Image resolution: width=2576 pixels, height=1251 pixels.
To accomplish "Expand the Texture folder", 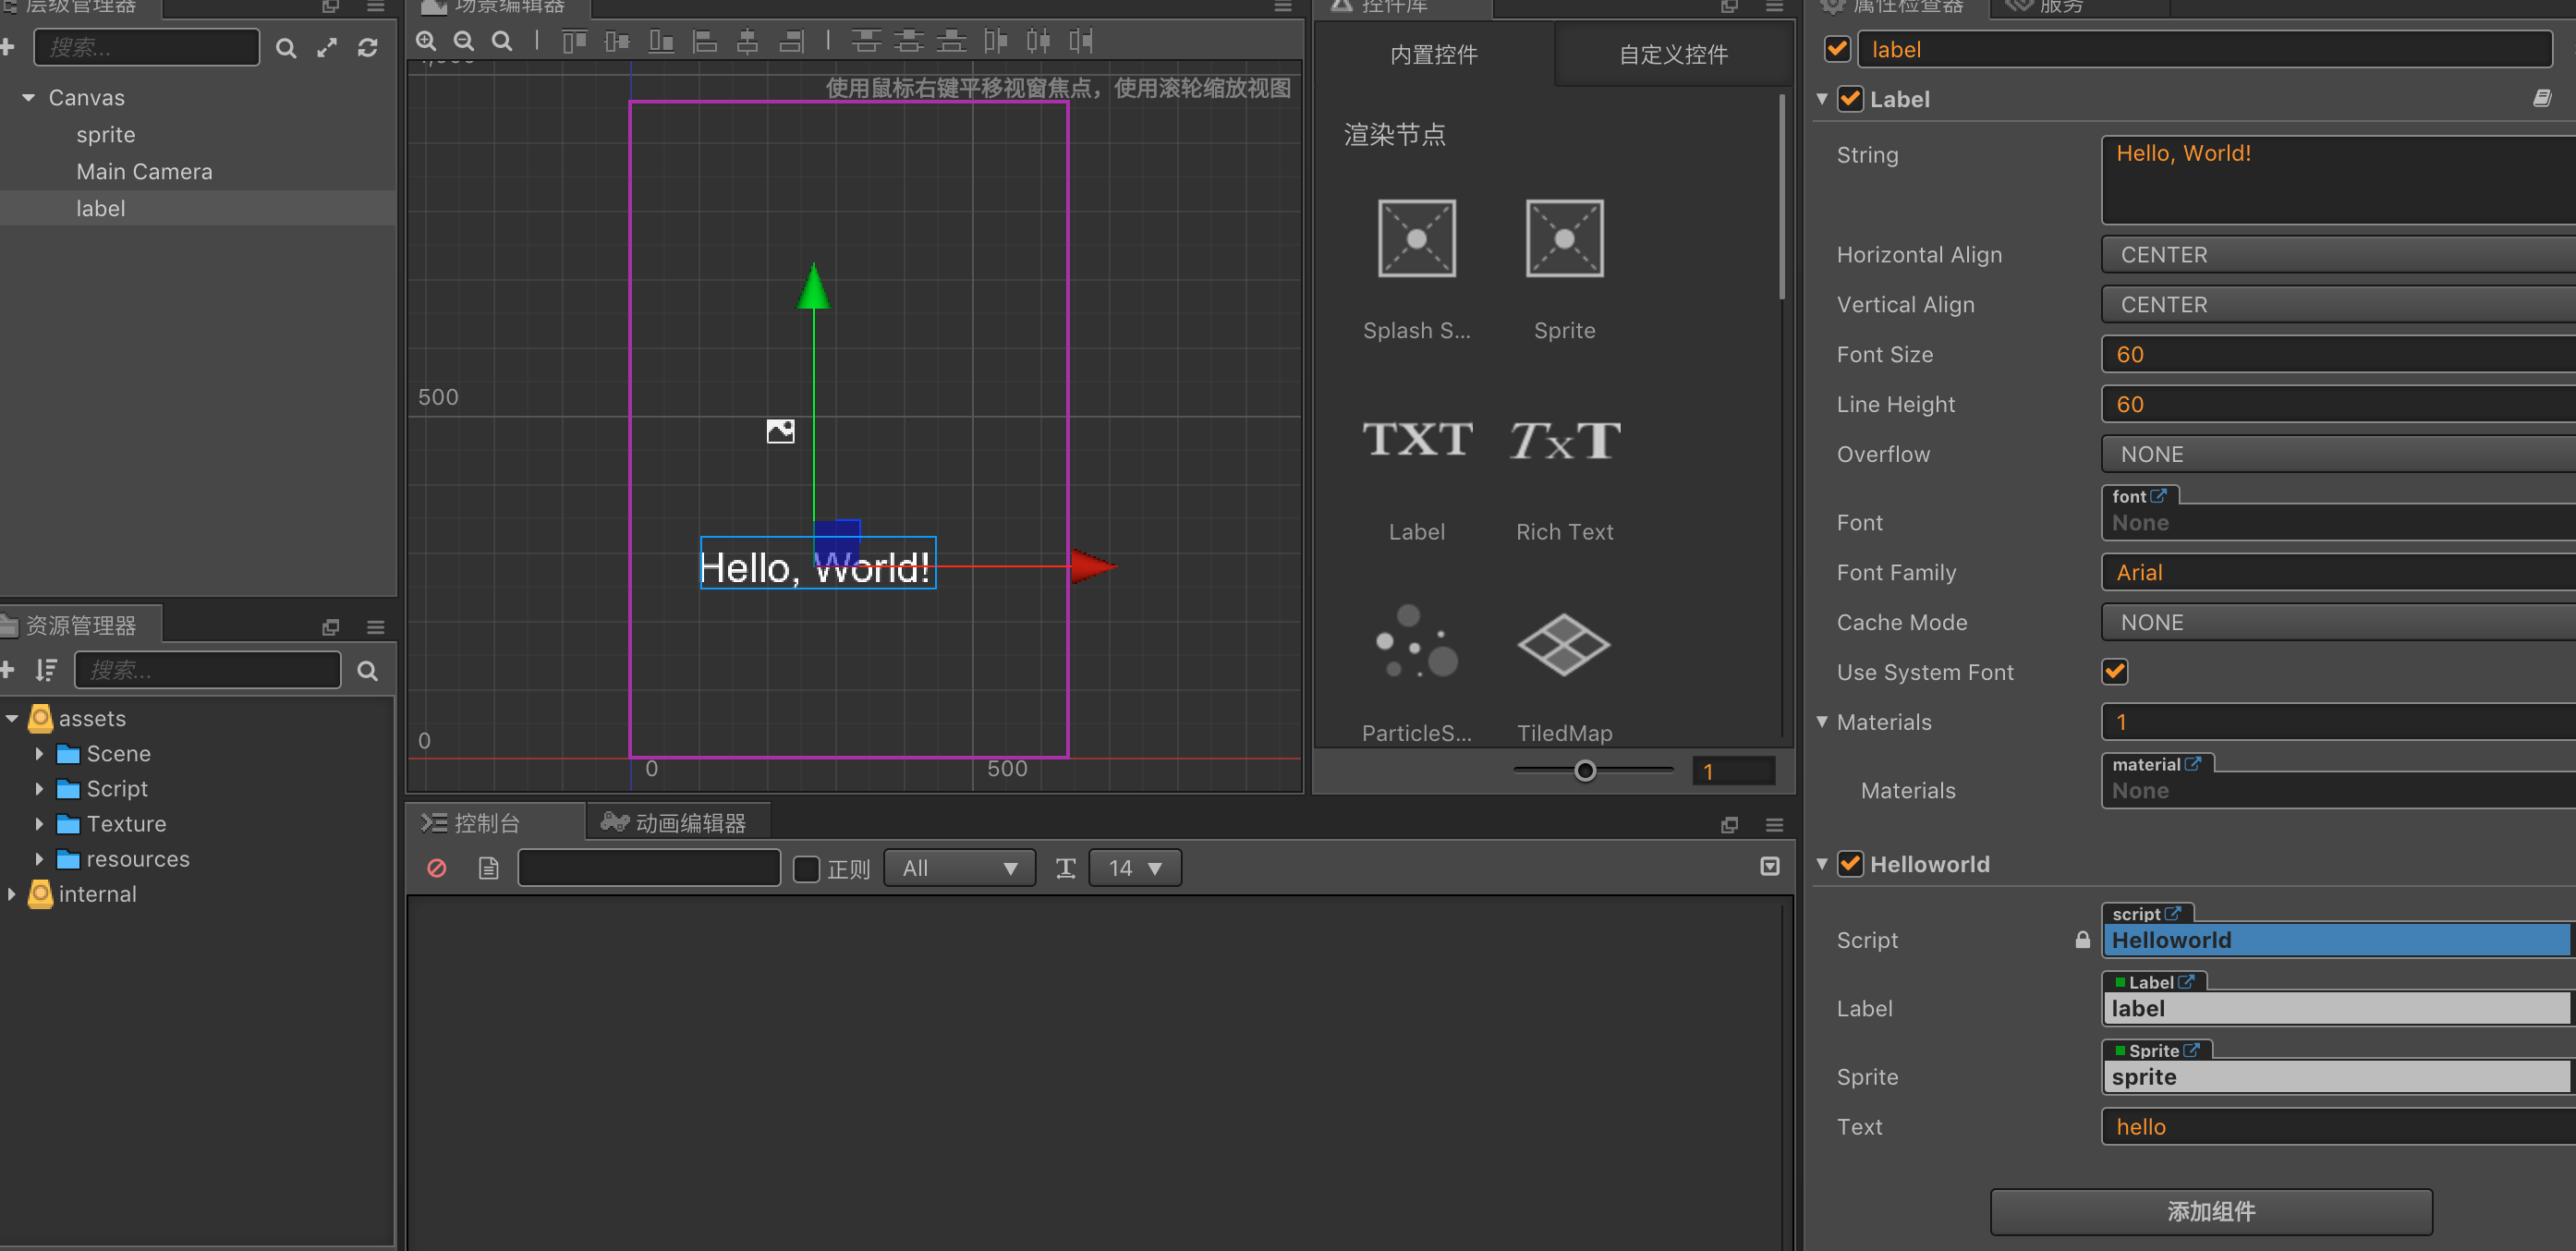I will tap(39, 824).
